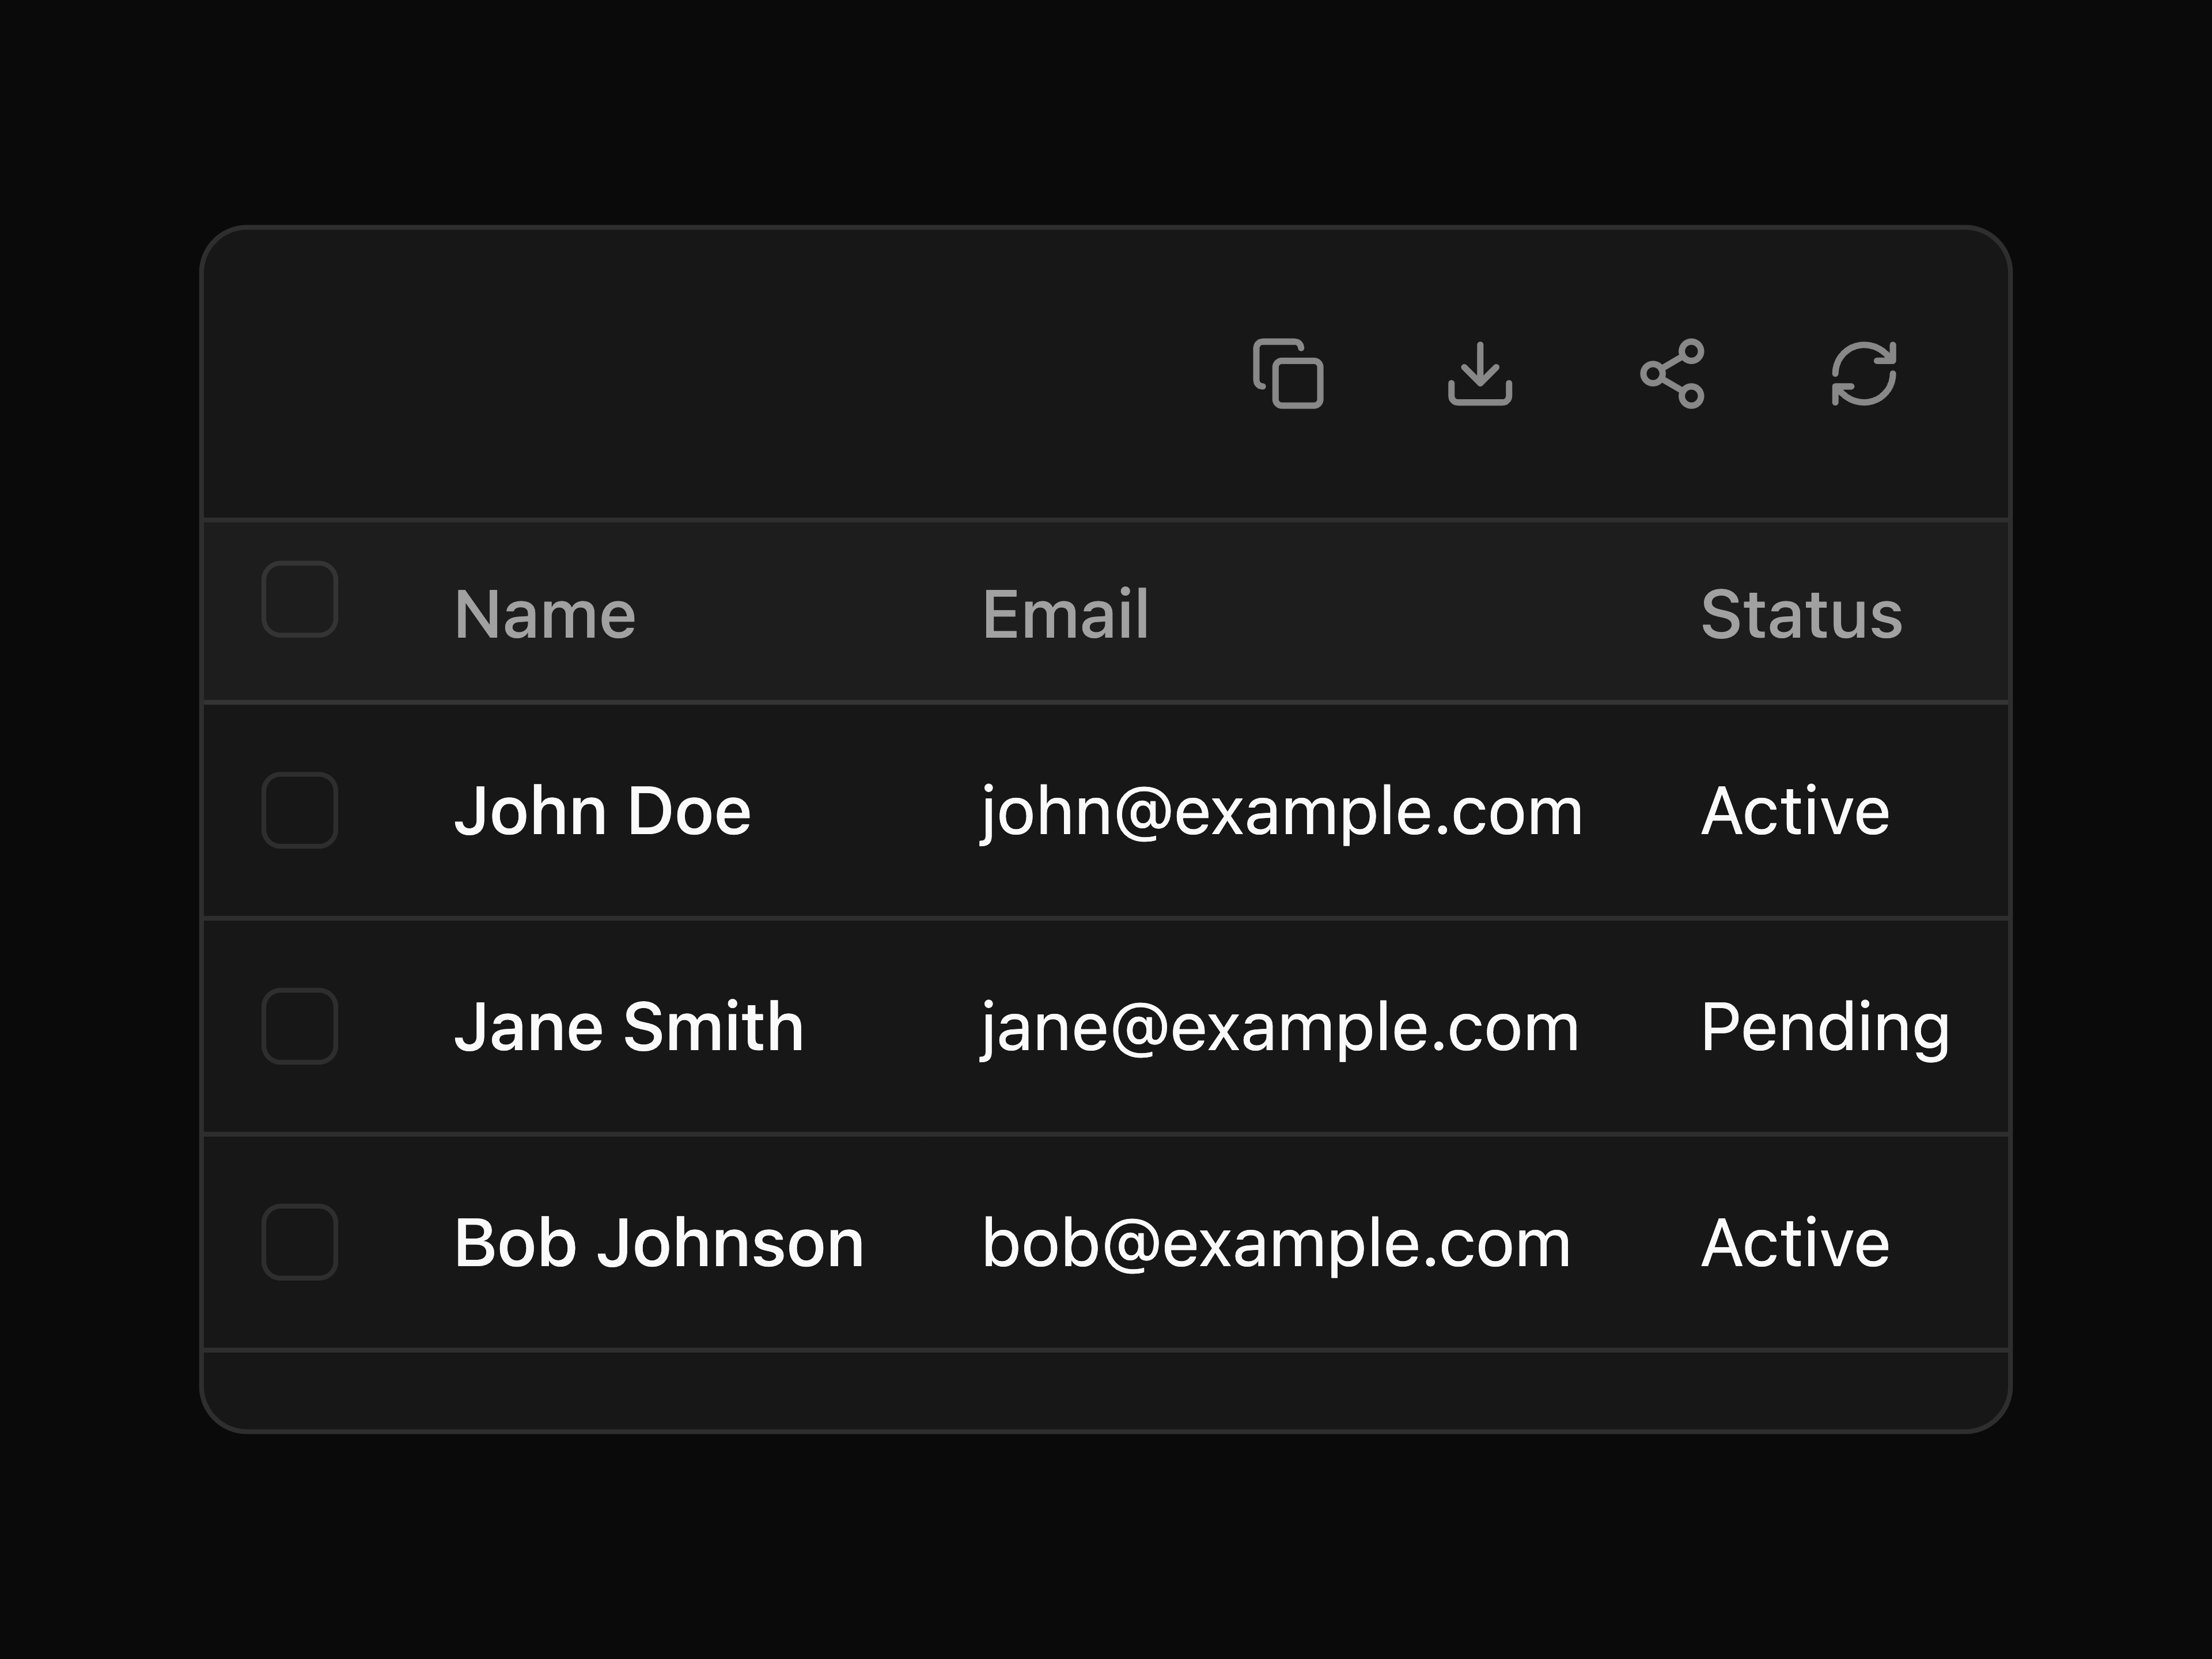
Task: Toggle the select-all header checkbox
Action: (x=300, y=599)
